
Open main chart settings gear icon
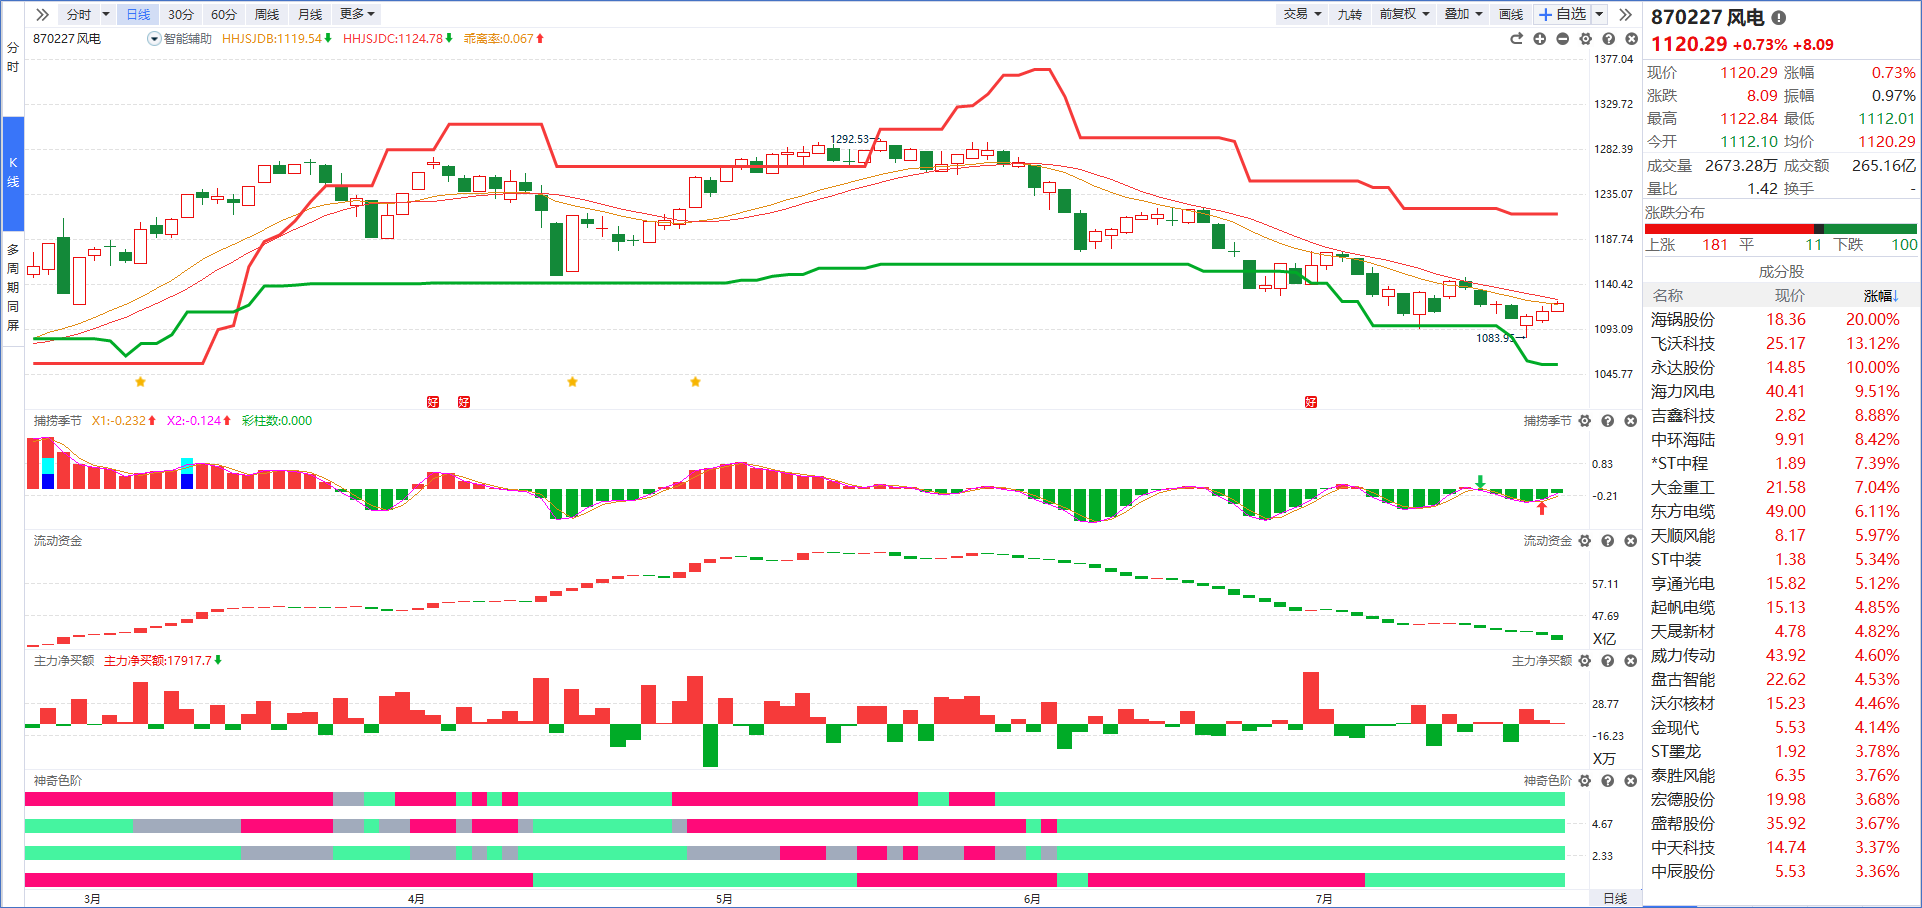[1585, 39]
